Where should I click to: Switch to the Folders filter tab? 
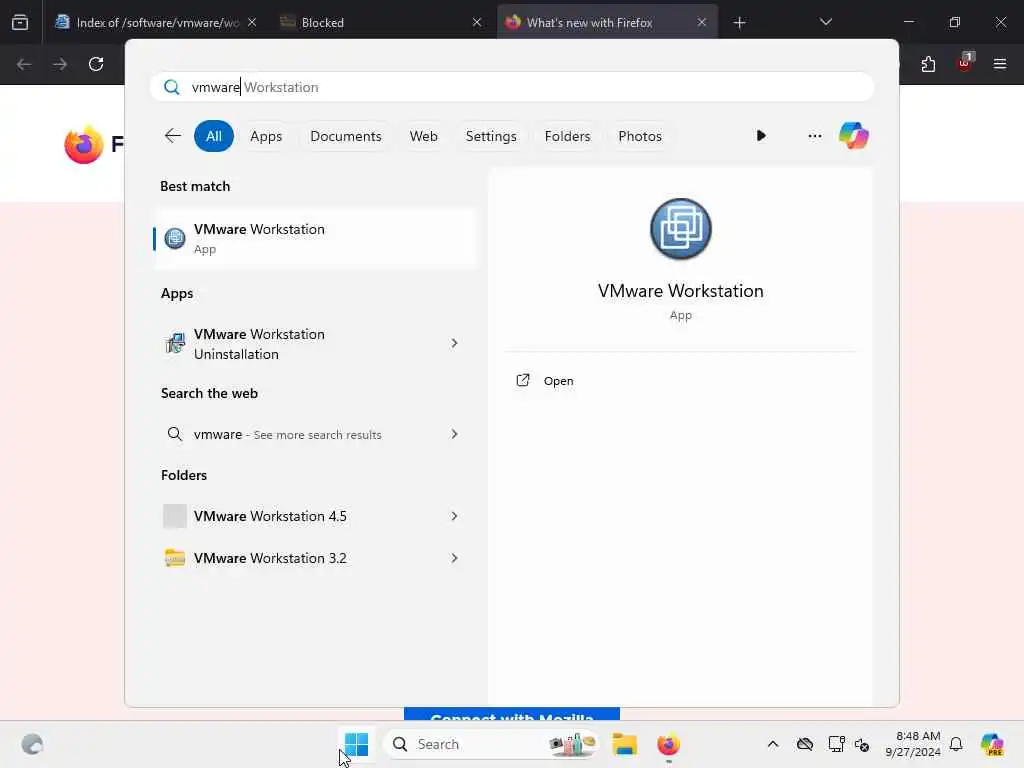click(x=567, y=136)
